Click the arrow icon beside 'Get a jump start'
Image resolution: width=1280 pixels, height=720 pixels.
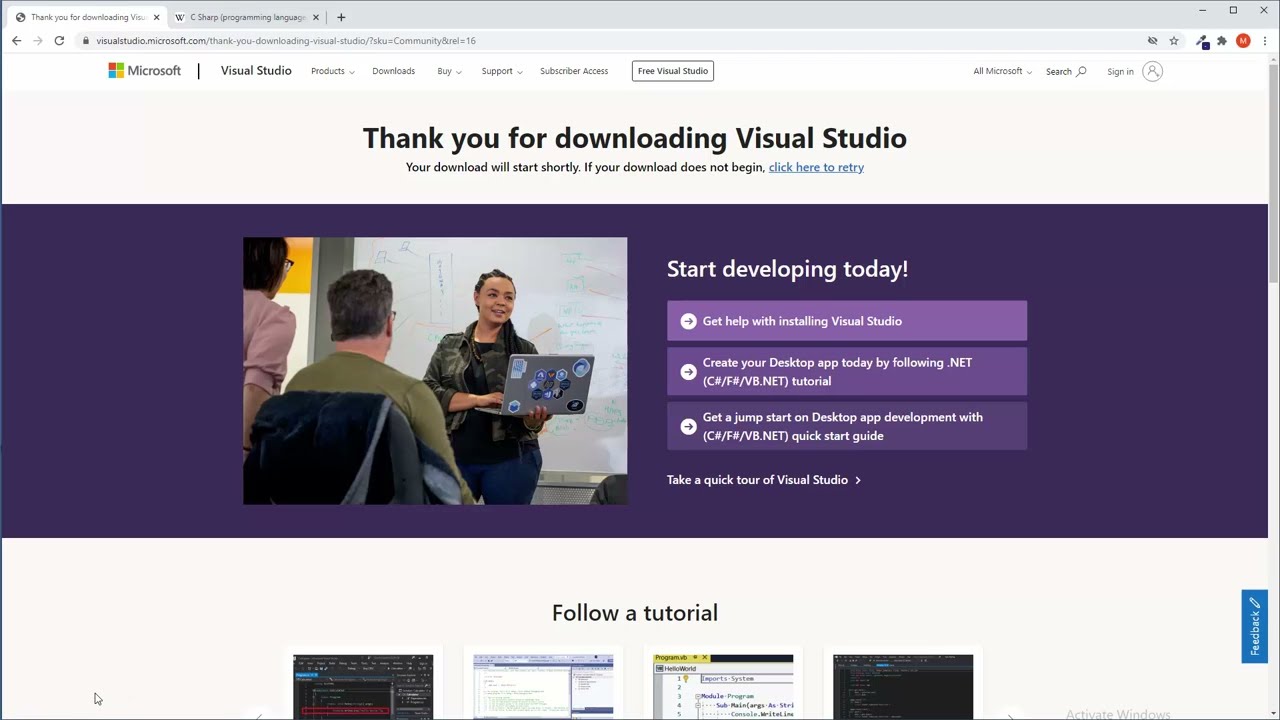click(688, 426)
